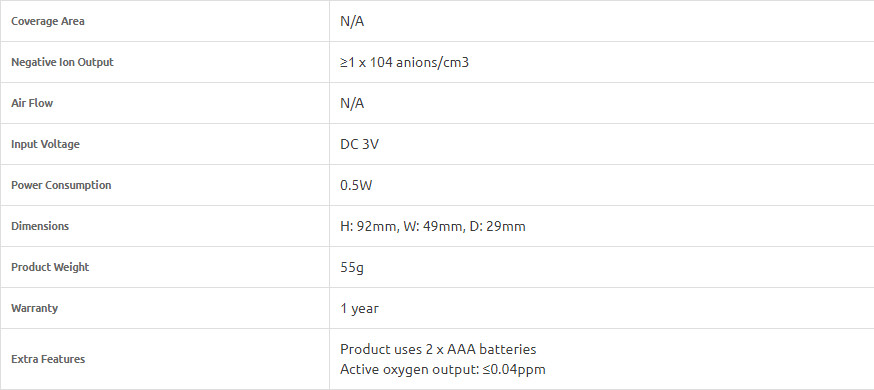Click the Power Consumption label

pyautogui.click(x=61, y=185)
